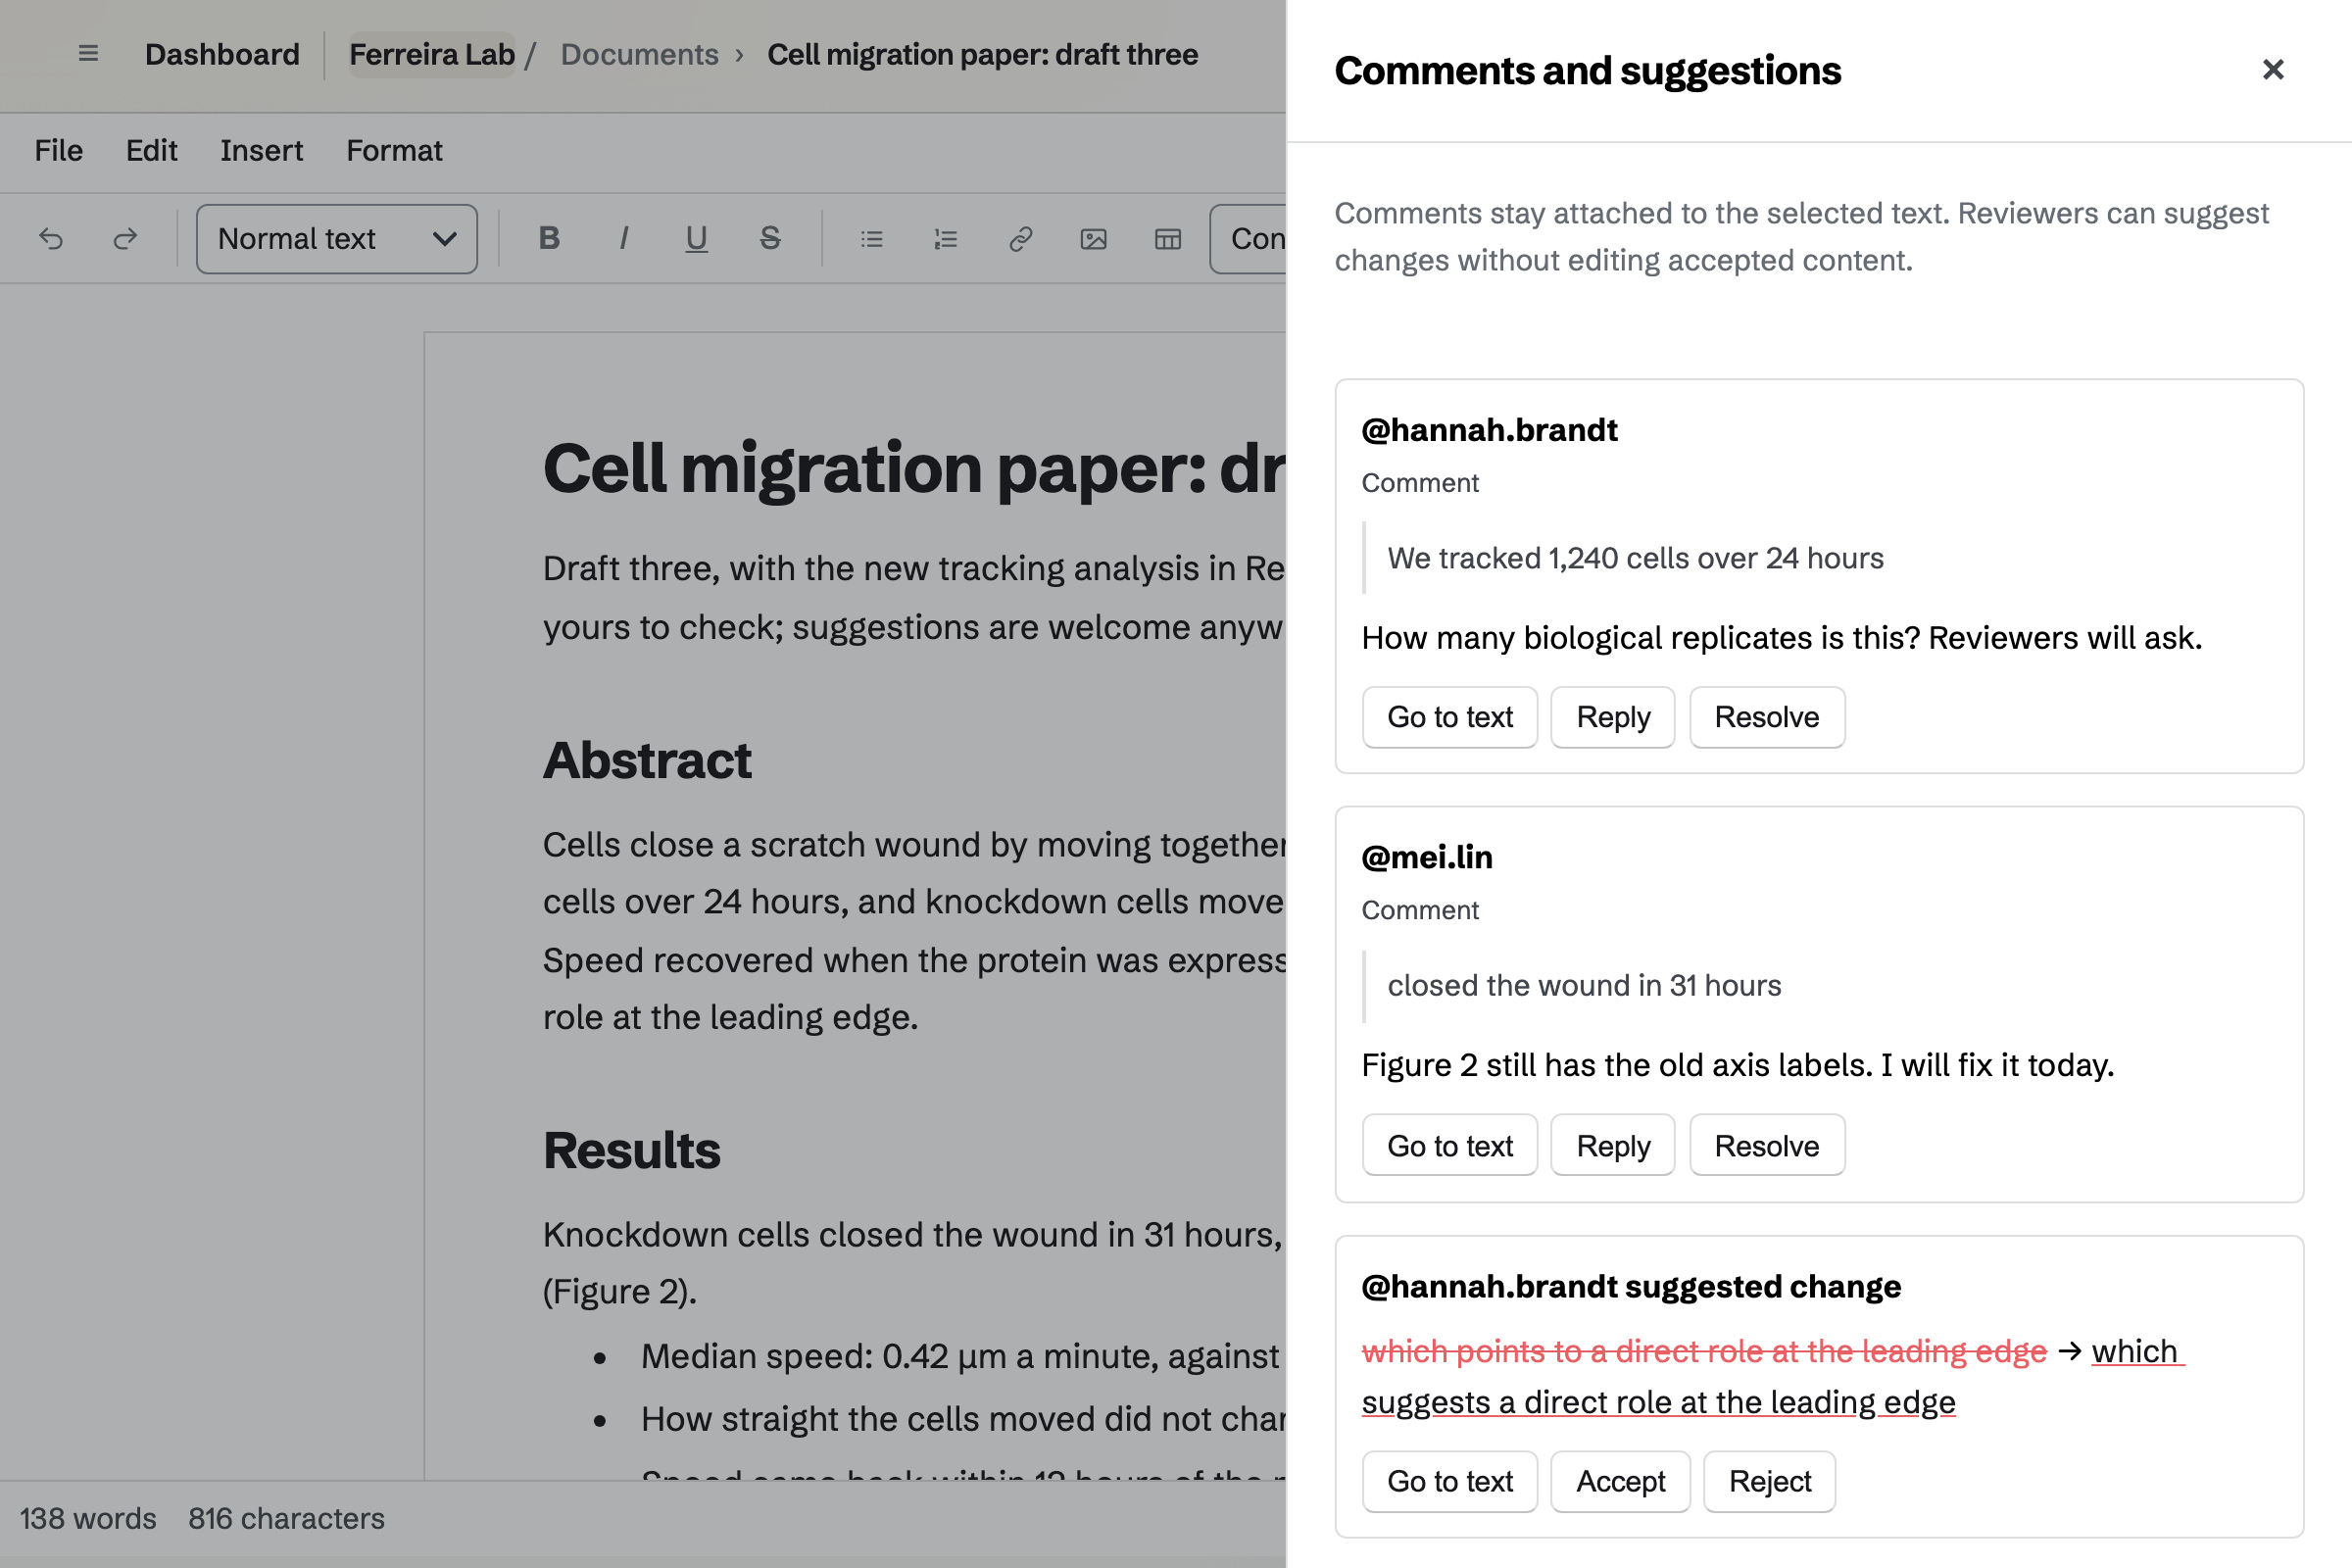
Task: Toggle strikethrough formatting
Action: coord(770,239)
